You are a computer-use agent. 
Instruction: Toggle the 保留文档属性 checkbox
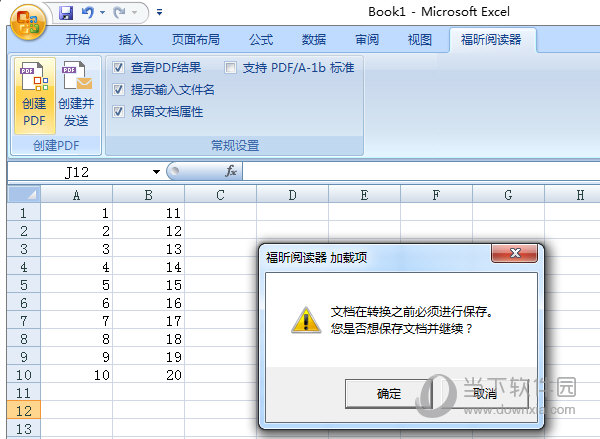119,112
